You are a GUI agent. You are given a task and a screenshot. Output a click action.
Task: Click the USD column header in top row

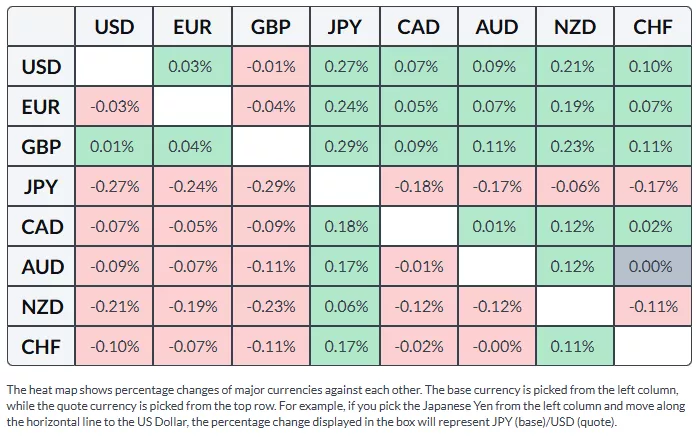[x=114, y=27]
